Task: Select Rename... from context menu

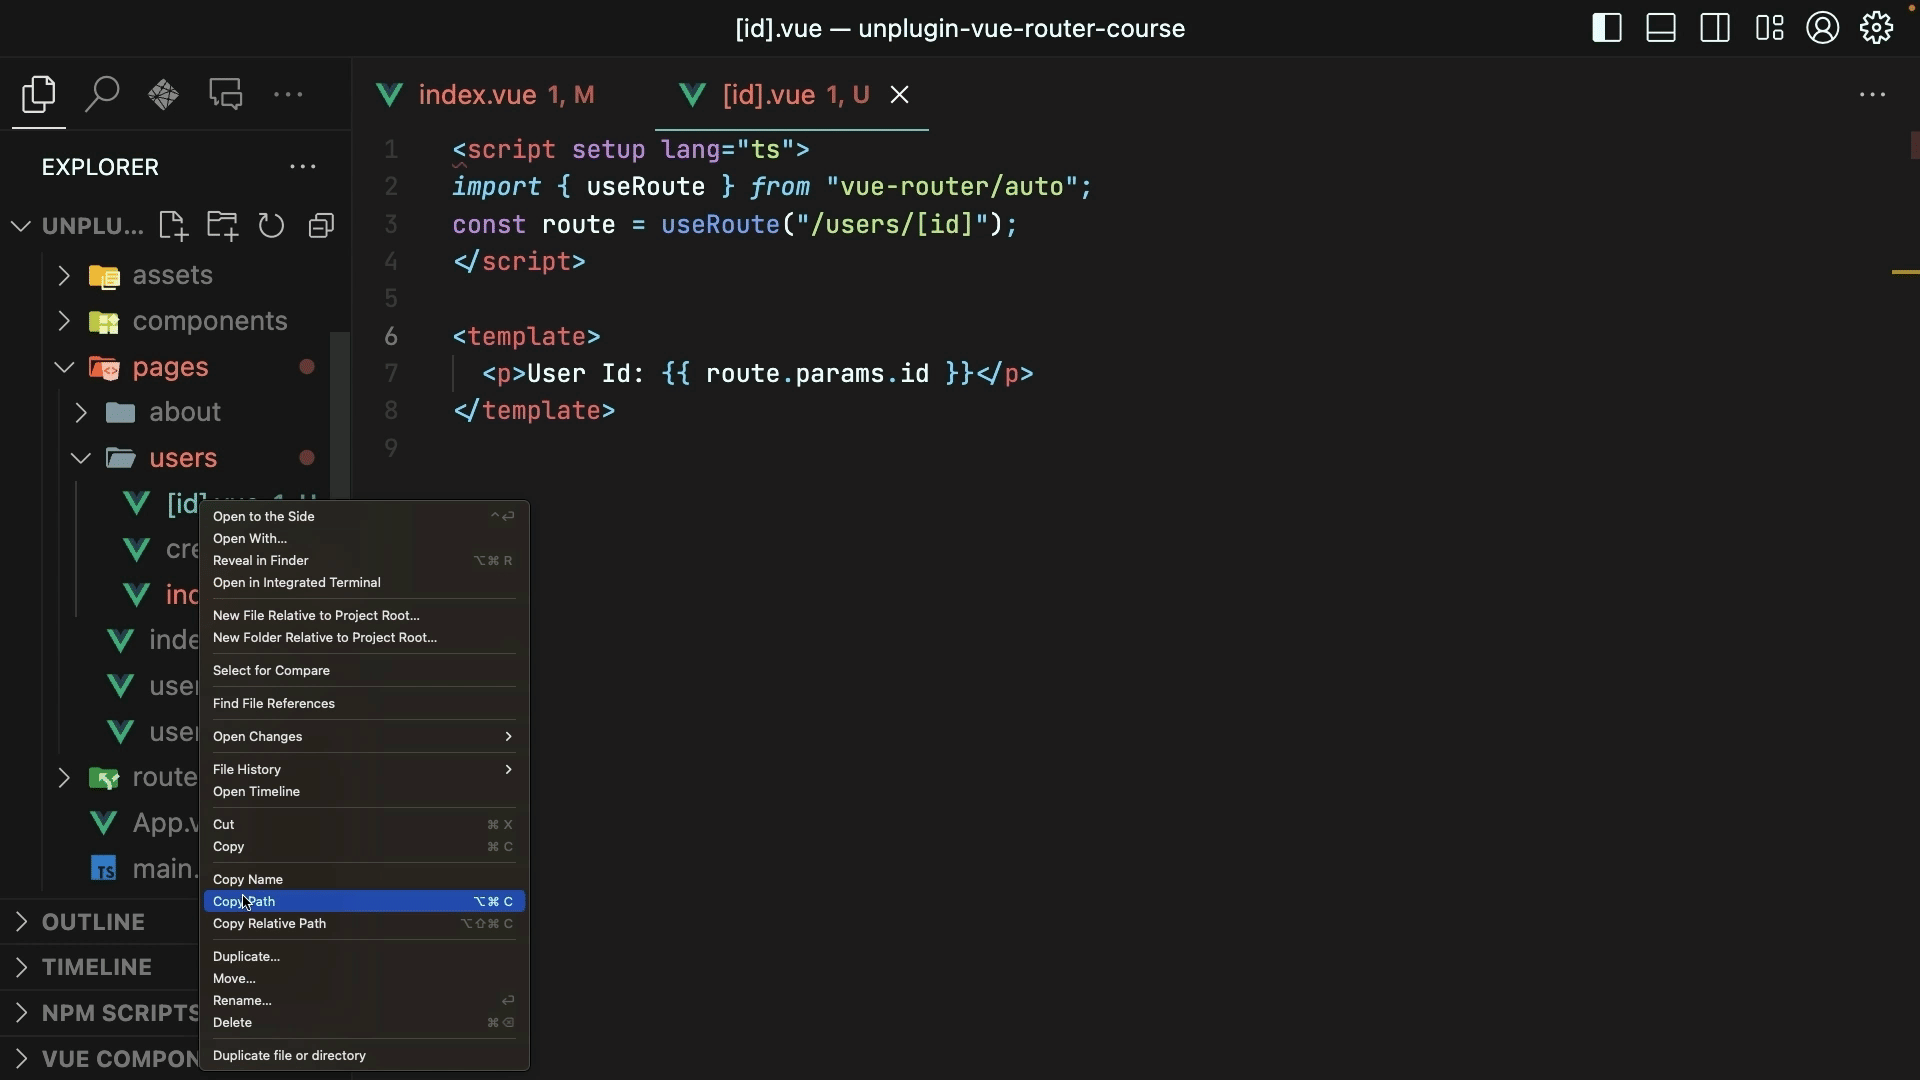Action: point(364,1001)
